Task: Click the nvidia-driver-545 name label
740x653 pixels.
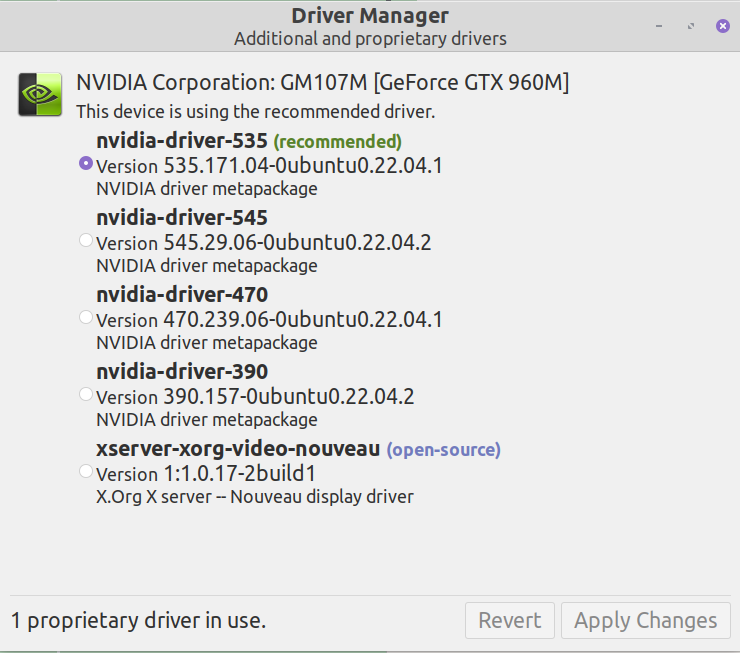Action: click(182, 218)
